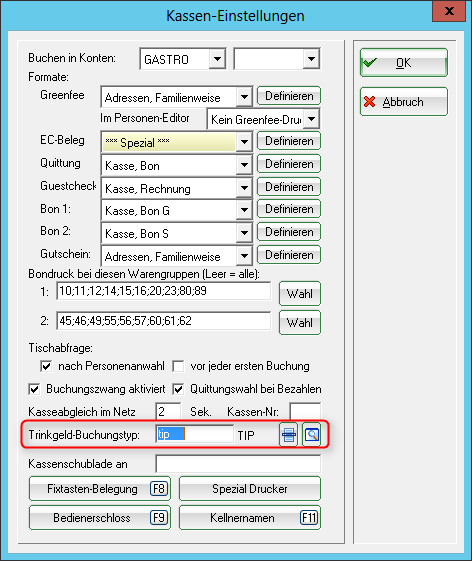Open the Kein Greenfee-Druck dropdown
This screenshot has width=472, height=561.
click(x=312, y=119)
